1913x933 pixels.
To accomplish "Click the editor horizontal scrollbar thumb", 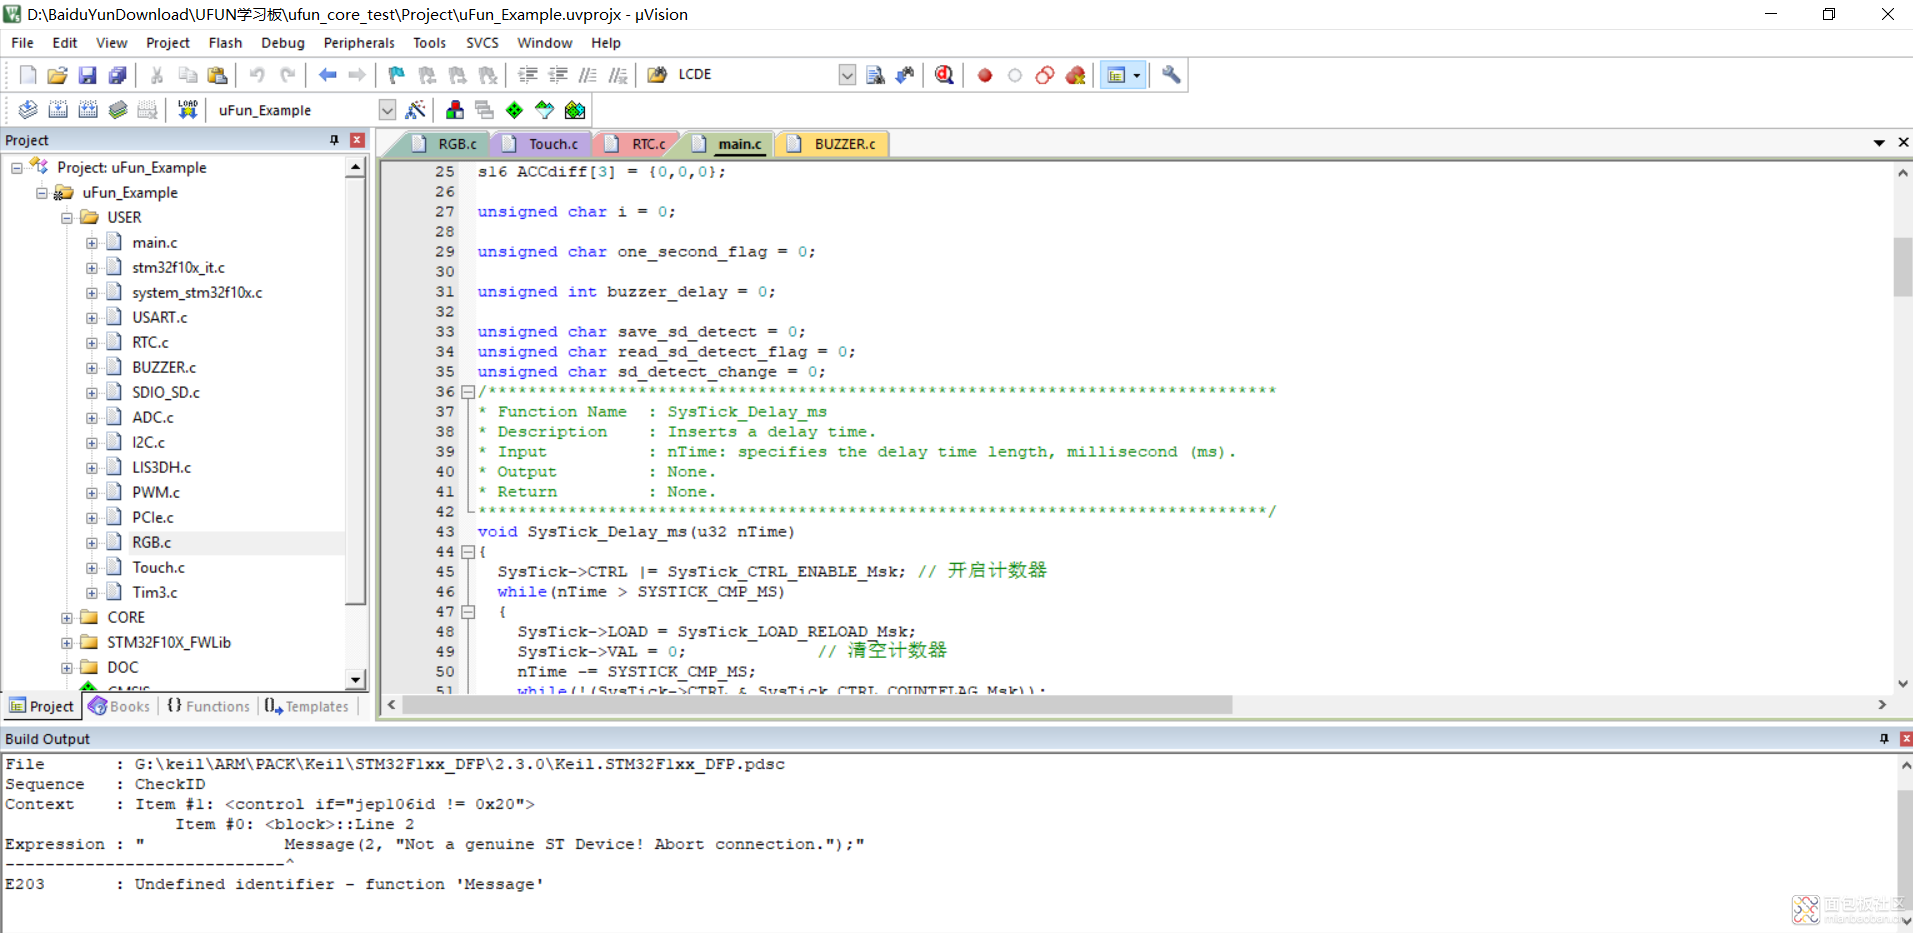I will pos(818,705).
